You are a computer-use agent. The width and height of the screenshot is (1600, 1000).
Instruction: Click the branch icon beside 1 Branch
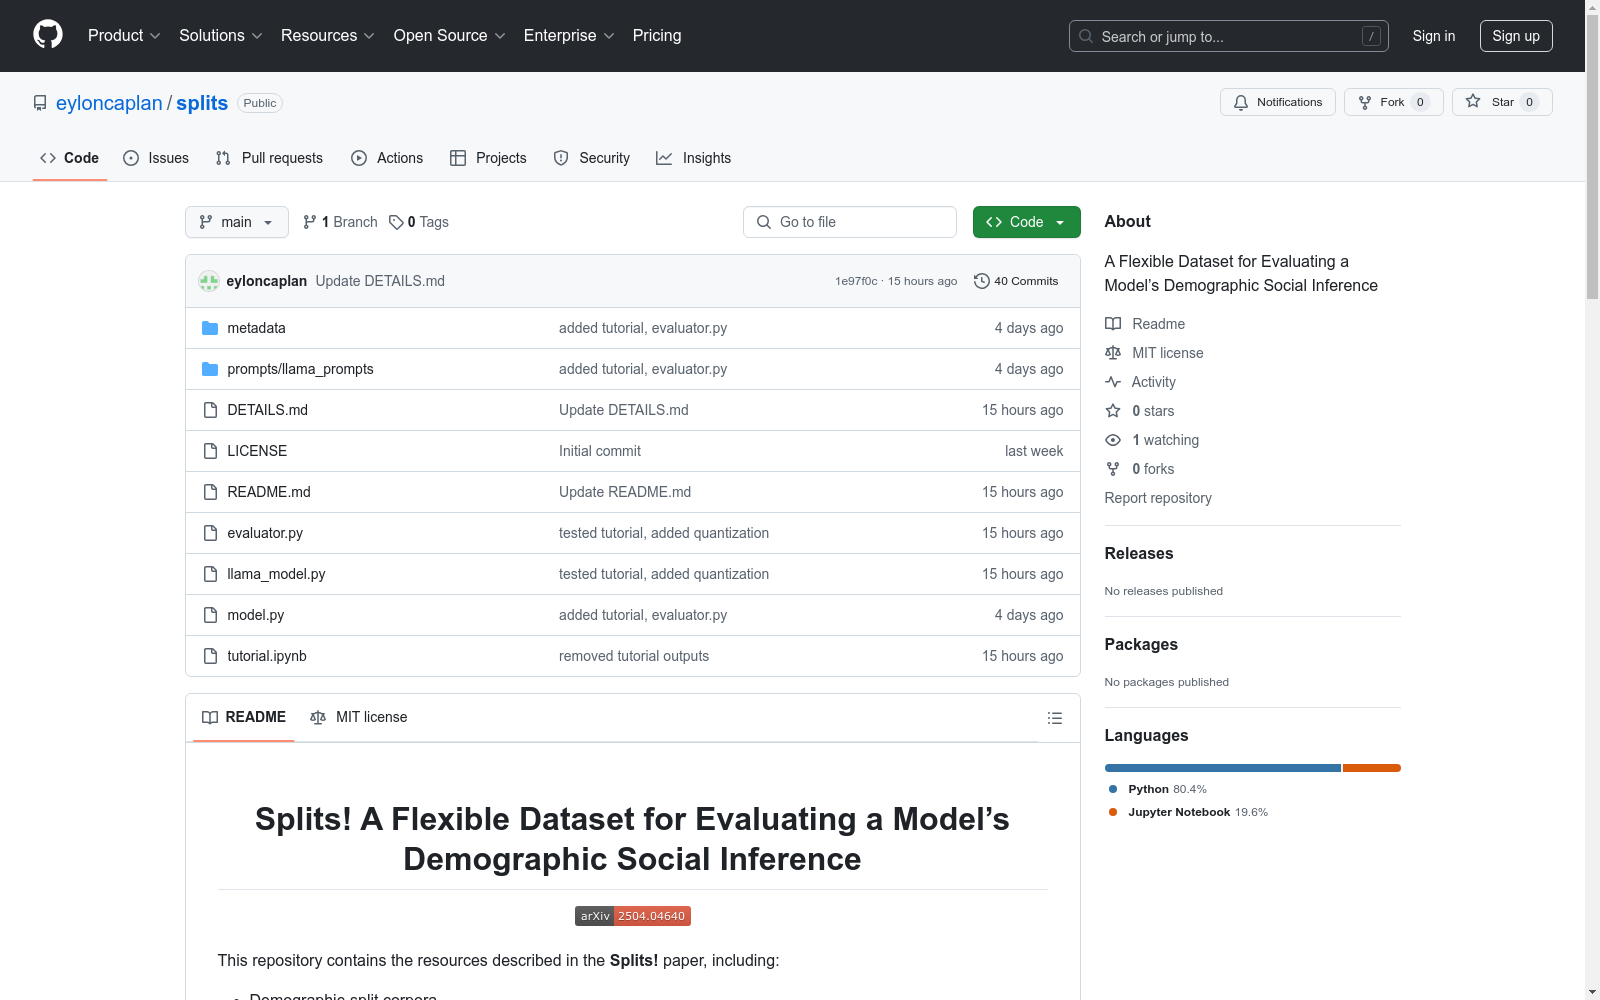pyautogui.click(x=310, y=222)
